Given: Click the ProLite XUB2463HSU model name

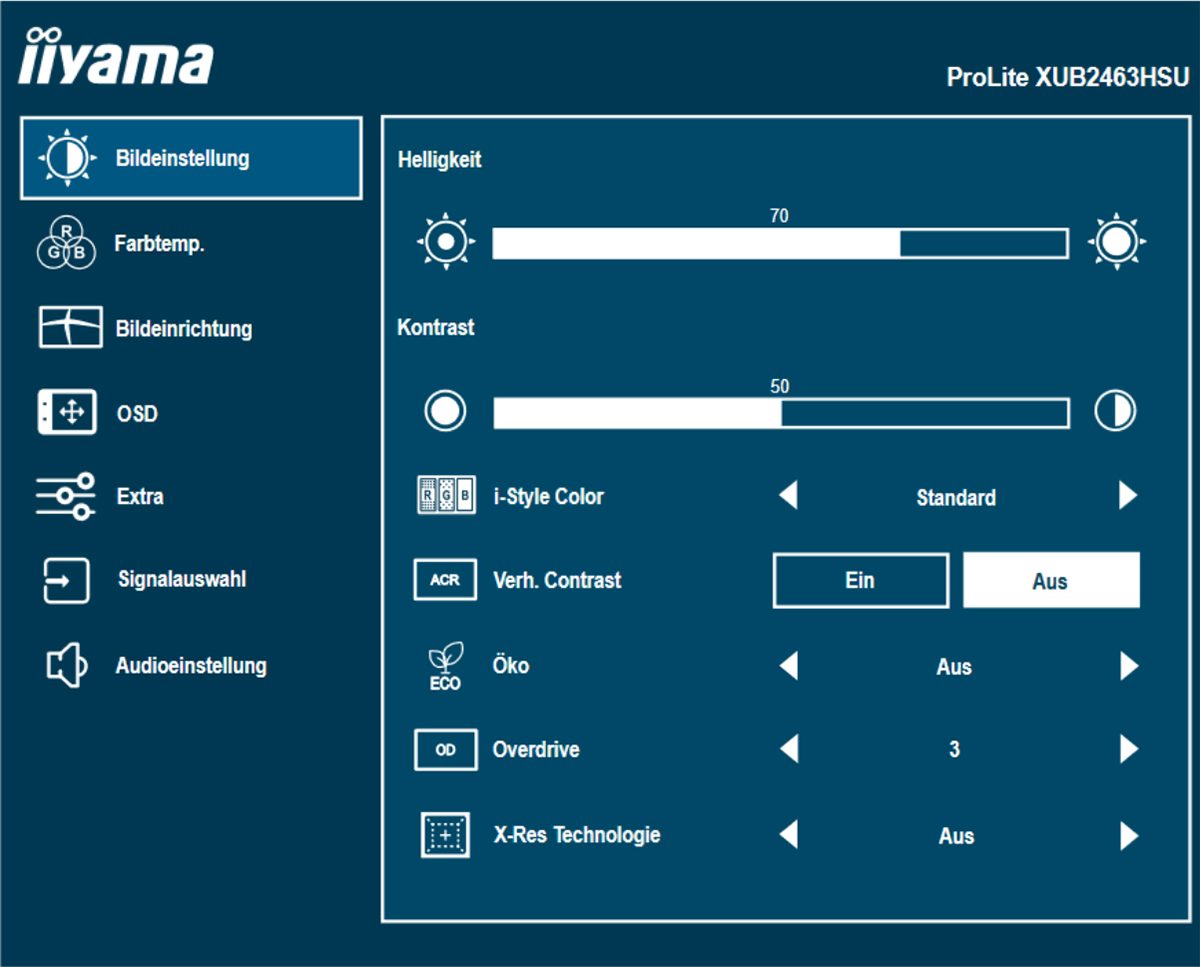Looking at the screenshot, I should pos(1068,78).
